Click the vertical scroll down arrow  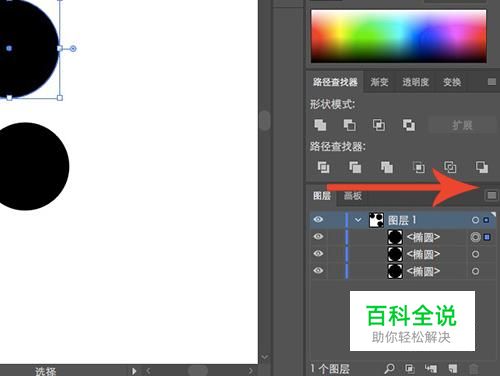coord(265,357)
